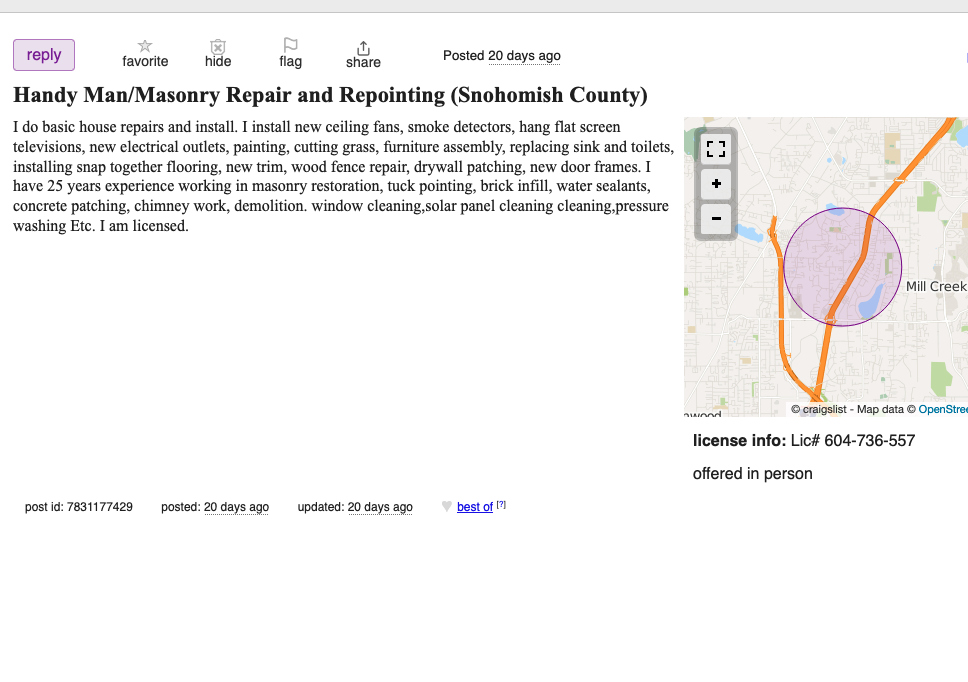Image resolution: width=968 pixels, height=682 pixels.
Task: Click the "updated: 20 days ago" date
Action: point(379,507)
